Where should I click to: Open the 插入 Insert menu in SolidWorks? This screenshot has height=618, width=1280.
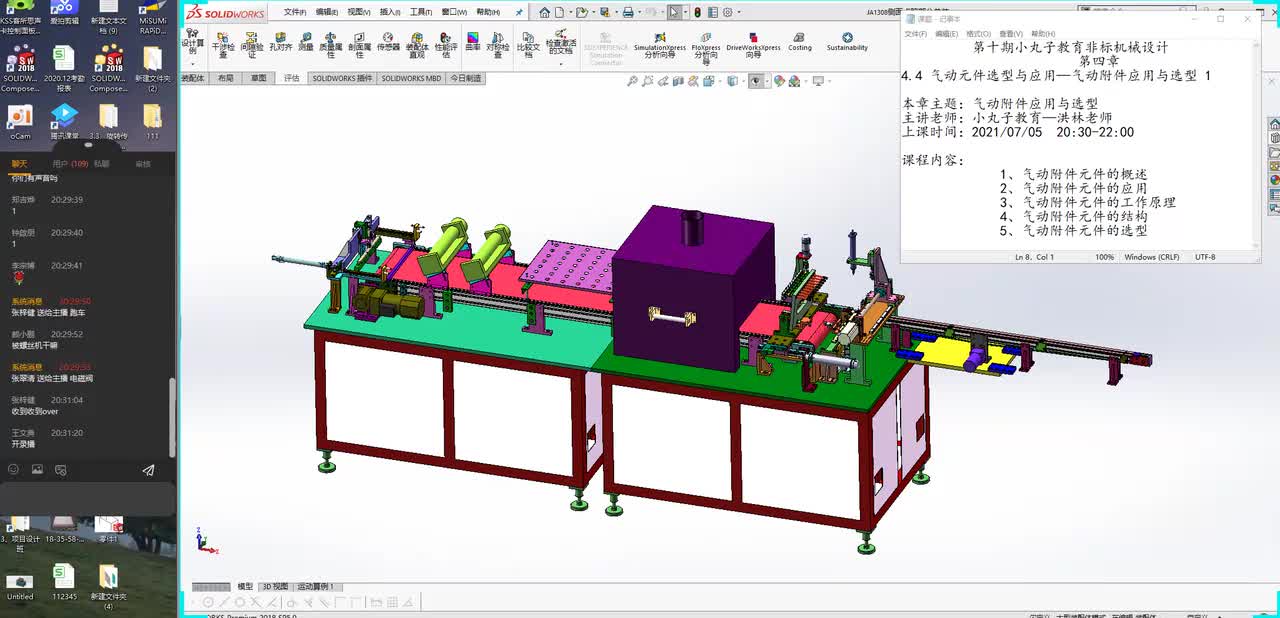390,12
